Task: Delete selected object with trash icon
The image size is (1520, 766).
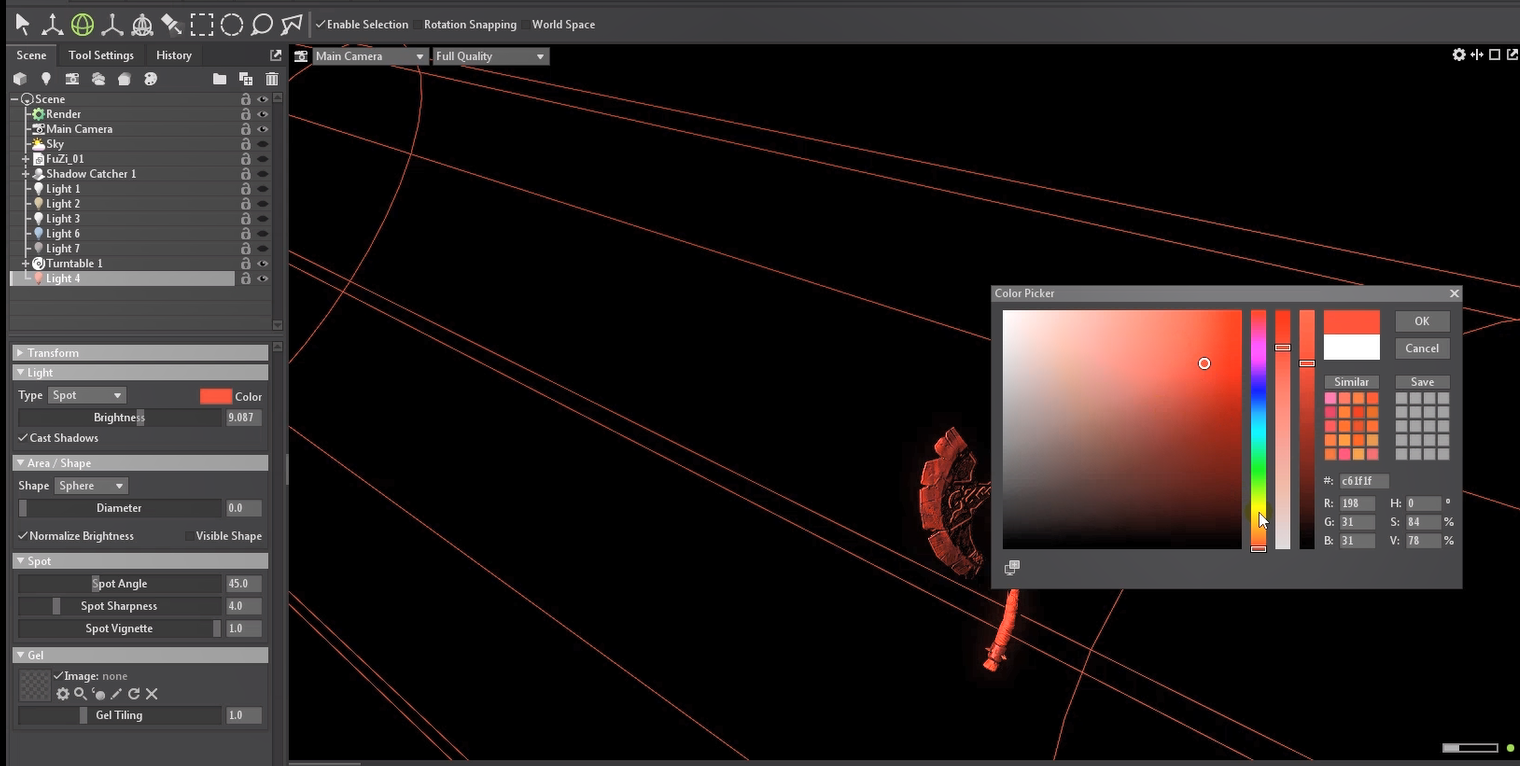Action: click(x=272, y=79)
